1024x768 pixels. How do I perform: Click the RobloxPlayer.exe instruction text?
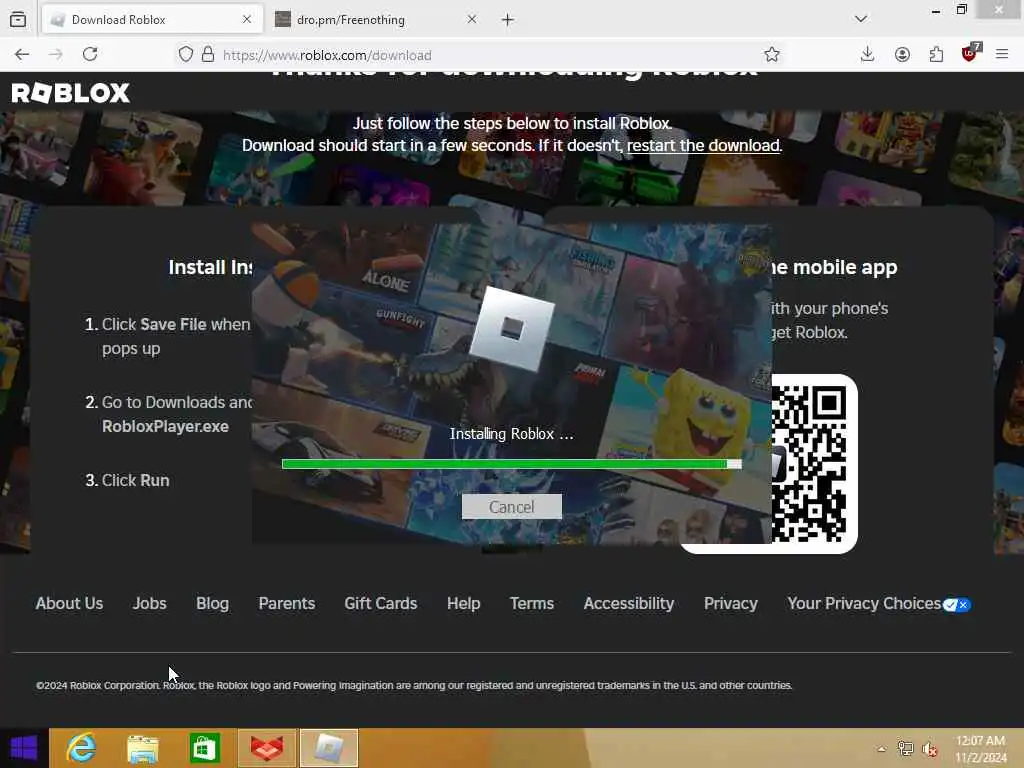coord(165,426)
